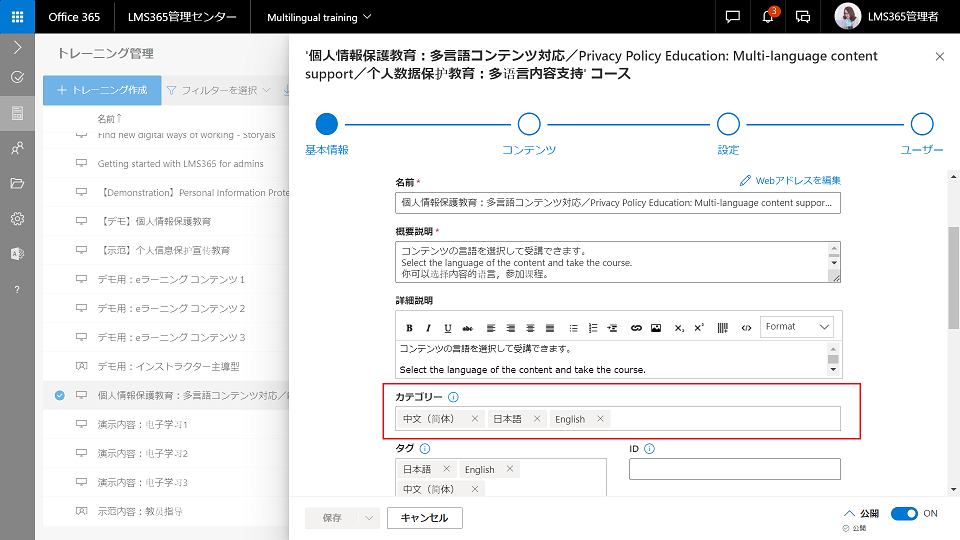Click the 名前 name input field
Screen dimensions: 960x540
618,203
